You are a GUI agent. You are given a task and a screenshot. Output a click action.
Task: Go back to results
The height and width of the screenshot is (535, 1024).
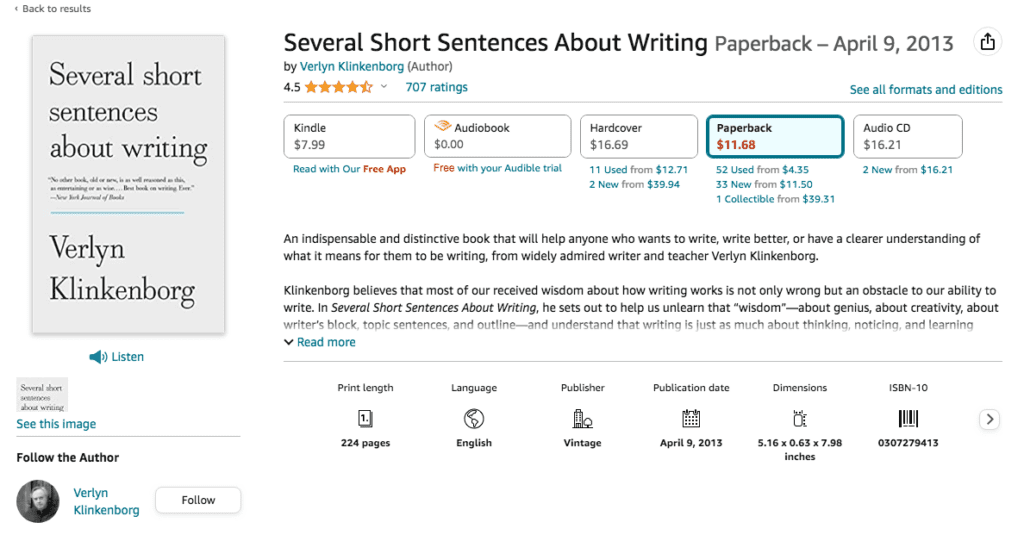click(x=53, y=8)
